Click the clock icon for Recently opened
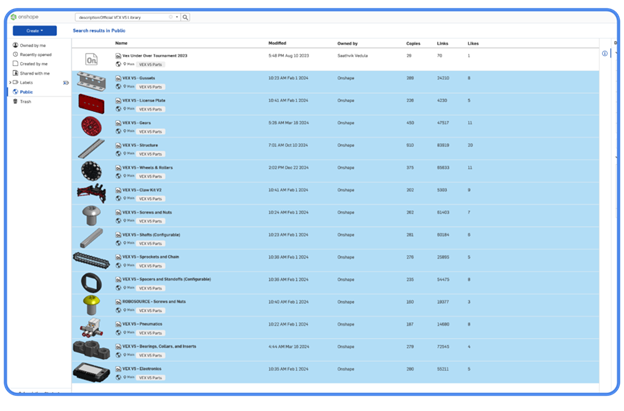The height and width of the screenshot is (411, 624). (16, 55)
